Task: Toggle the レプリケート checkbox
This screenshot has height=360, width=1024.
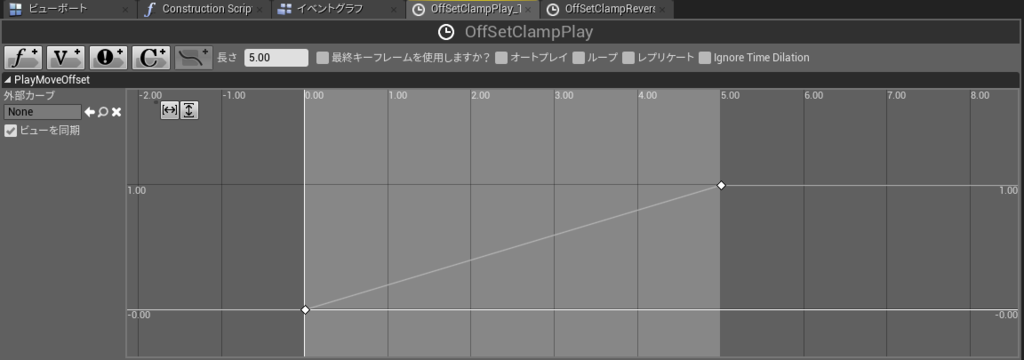Action: 628,57
